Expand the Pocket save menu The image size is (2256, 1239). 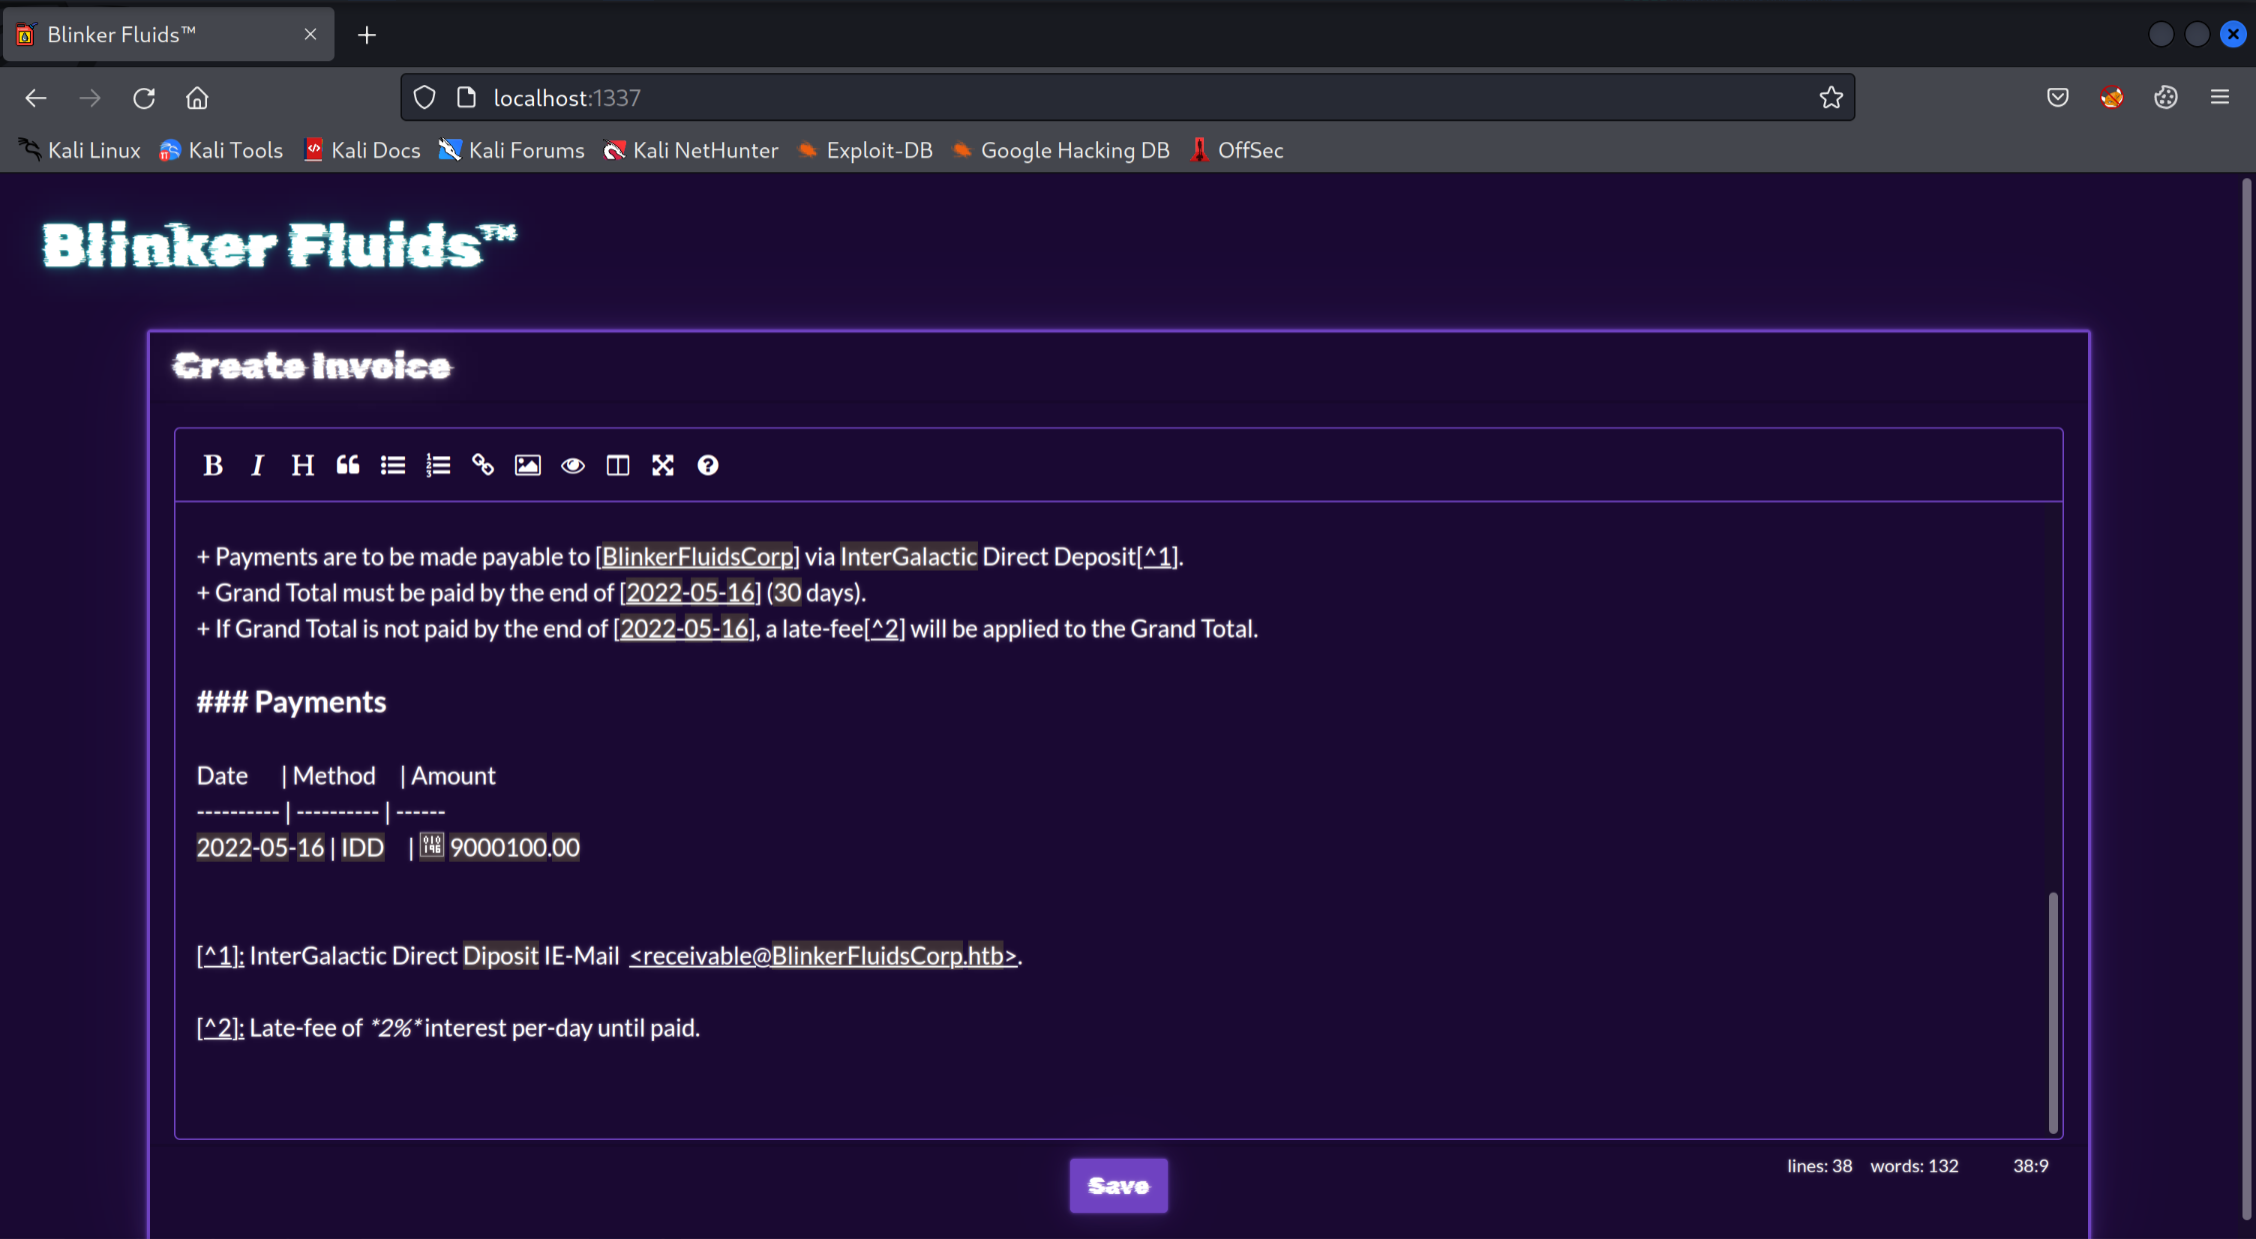coord(2057,97)
